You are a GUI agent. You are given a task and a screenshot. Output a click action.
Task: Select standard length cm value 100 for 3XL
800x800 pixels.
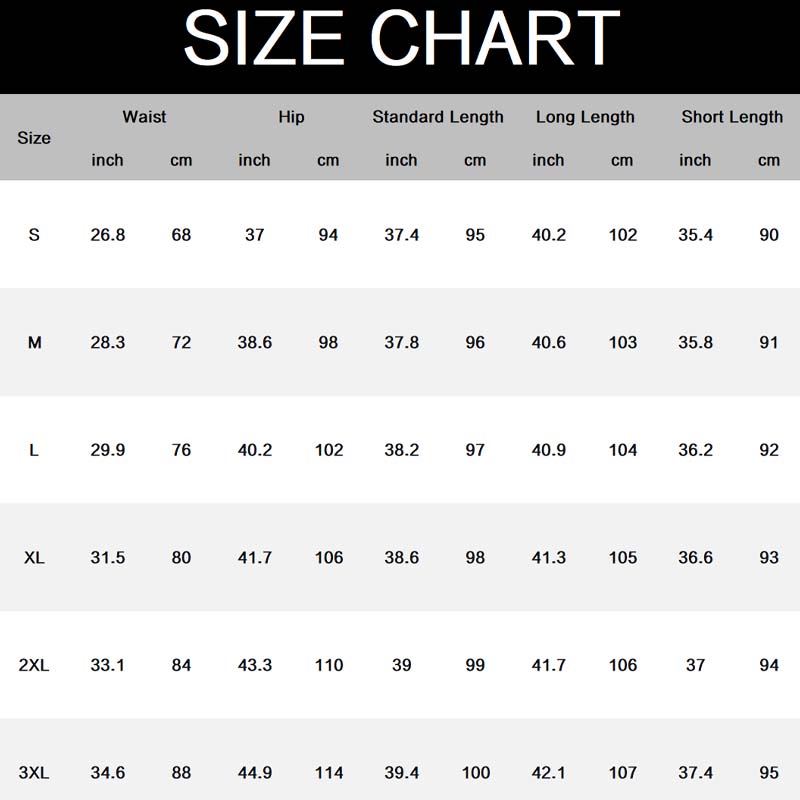click(x=475, y=772)
